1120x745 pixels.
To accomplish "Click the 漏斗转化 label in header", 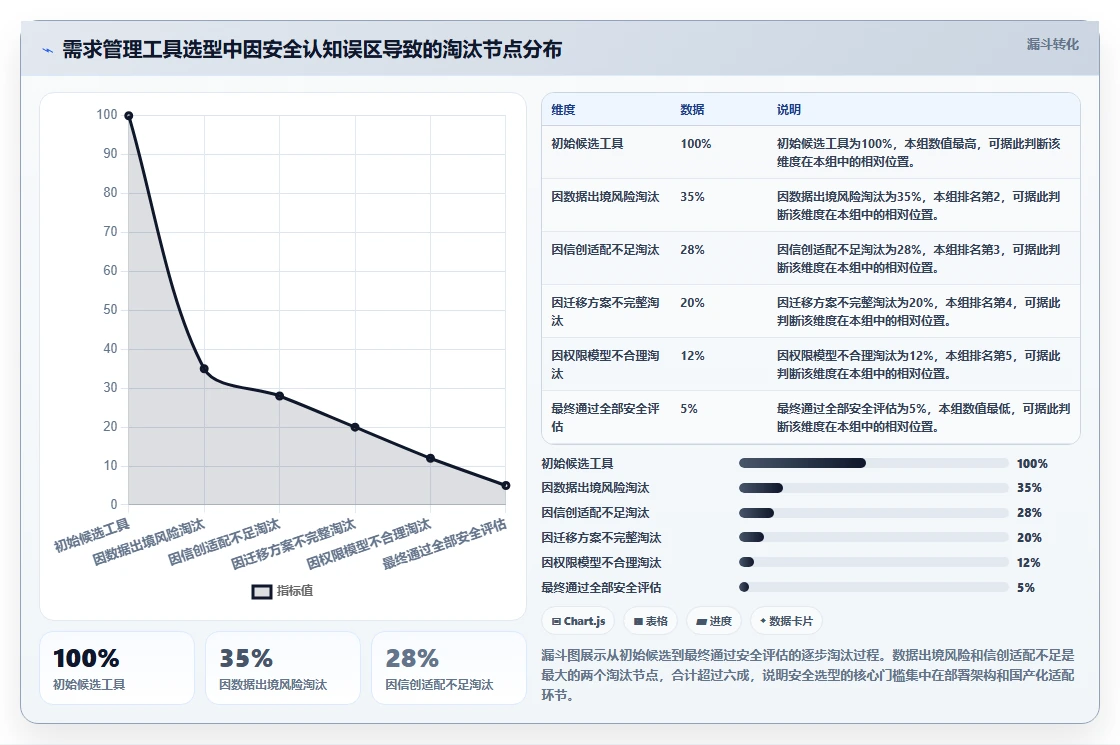I will click(1052, 44).
